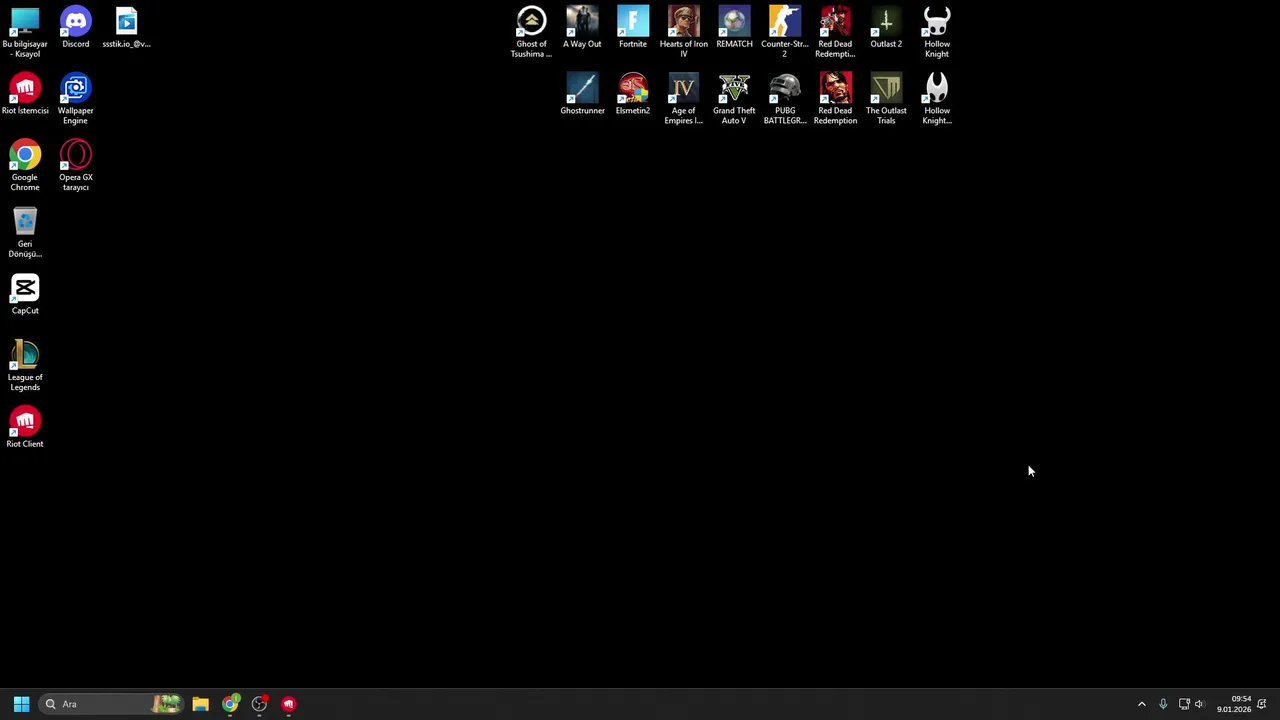Click the microphone tray icon

click(x=1163, y=704)
